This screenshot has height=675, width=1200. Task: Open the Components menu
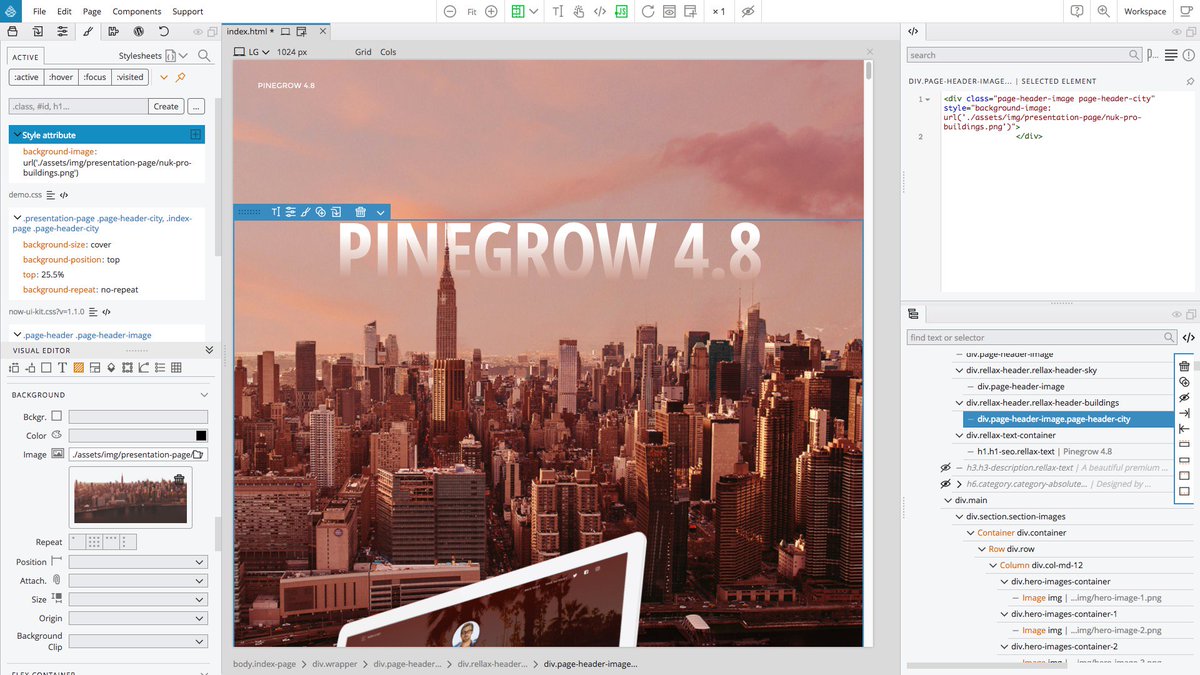[x=136, y=11]
